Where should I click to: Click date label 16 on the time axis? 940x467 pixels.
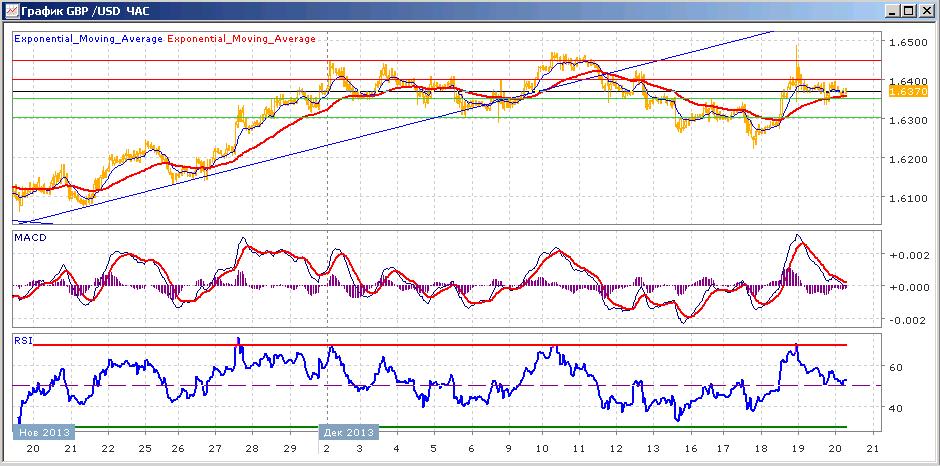click(x=689, y=448)
